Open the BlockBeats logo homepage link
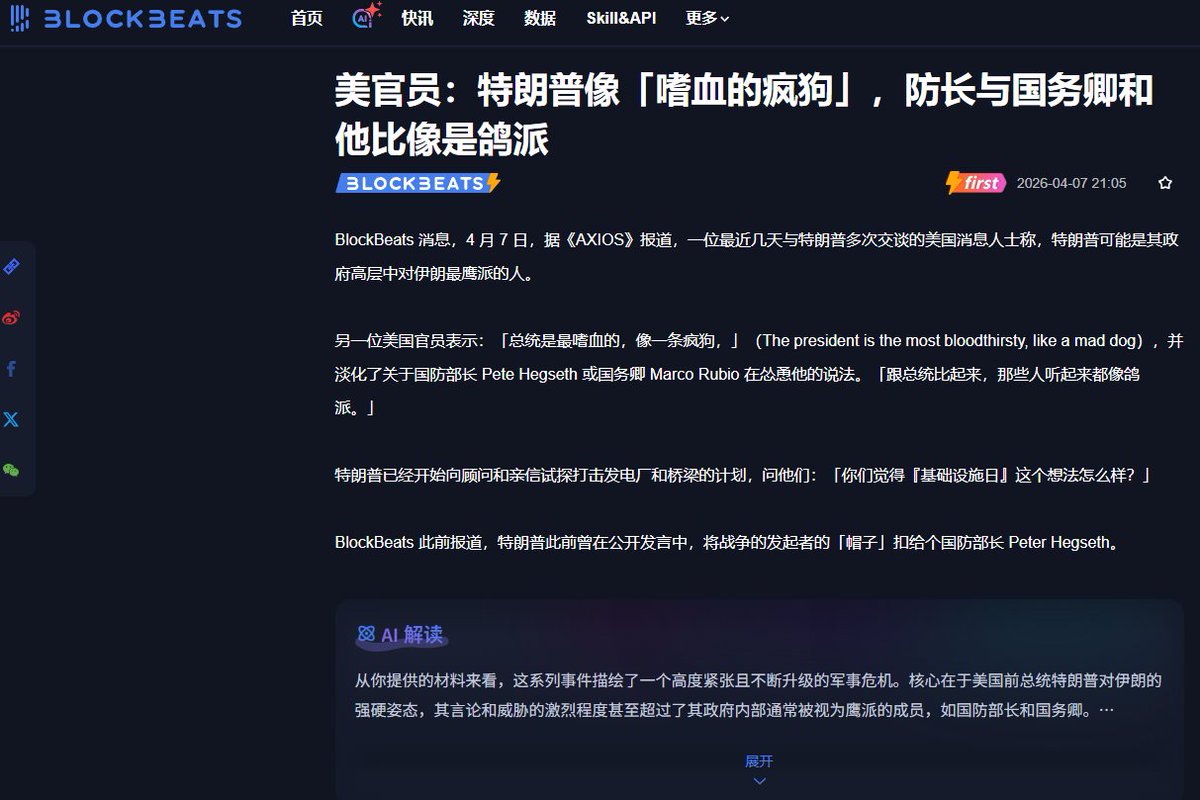The height and width of the screenshot is (800, 1200). click(x=125, y=18)
